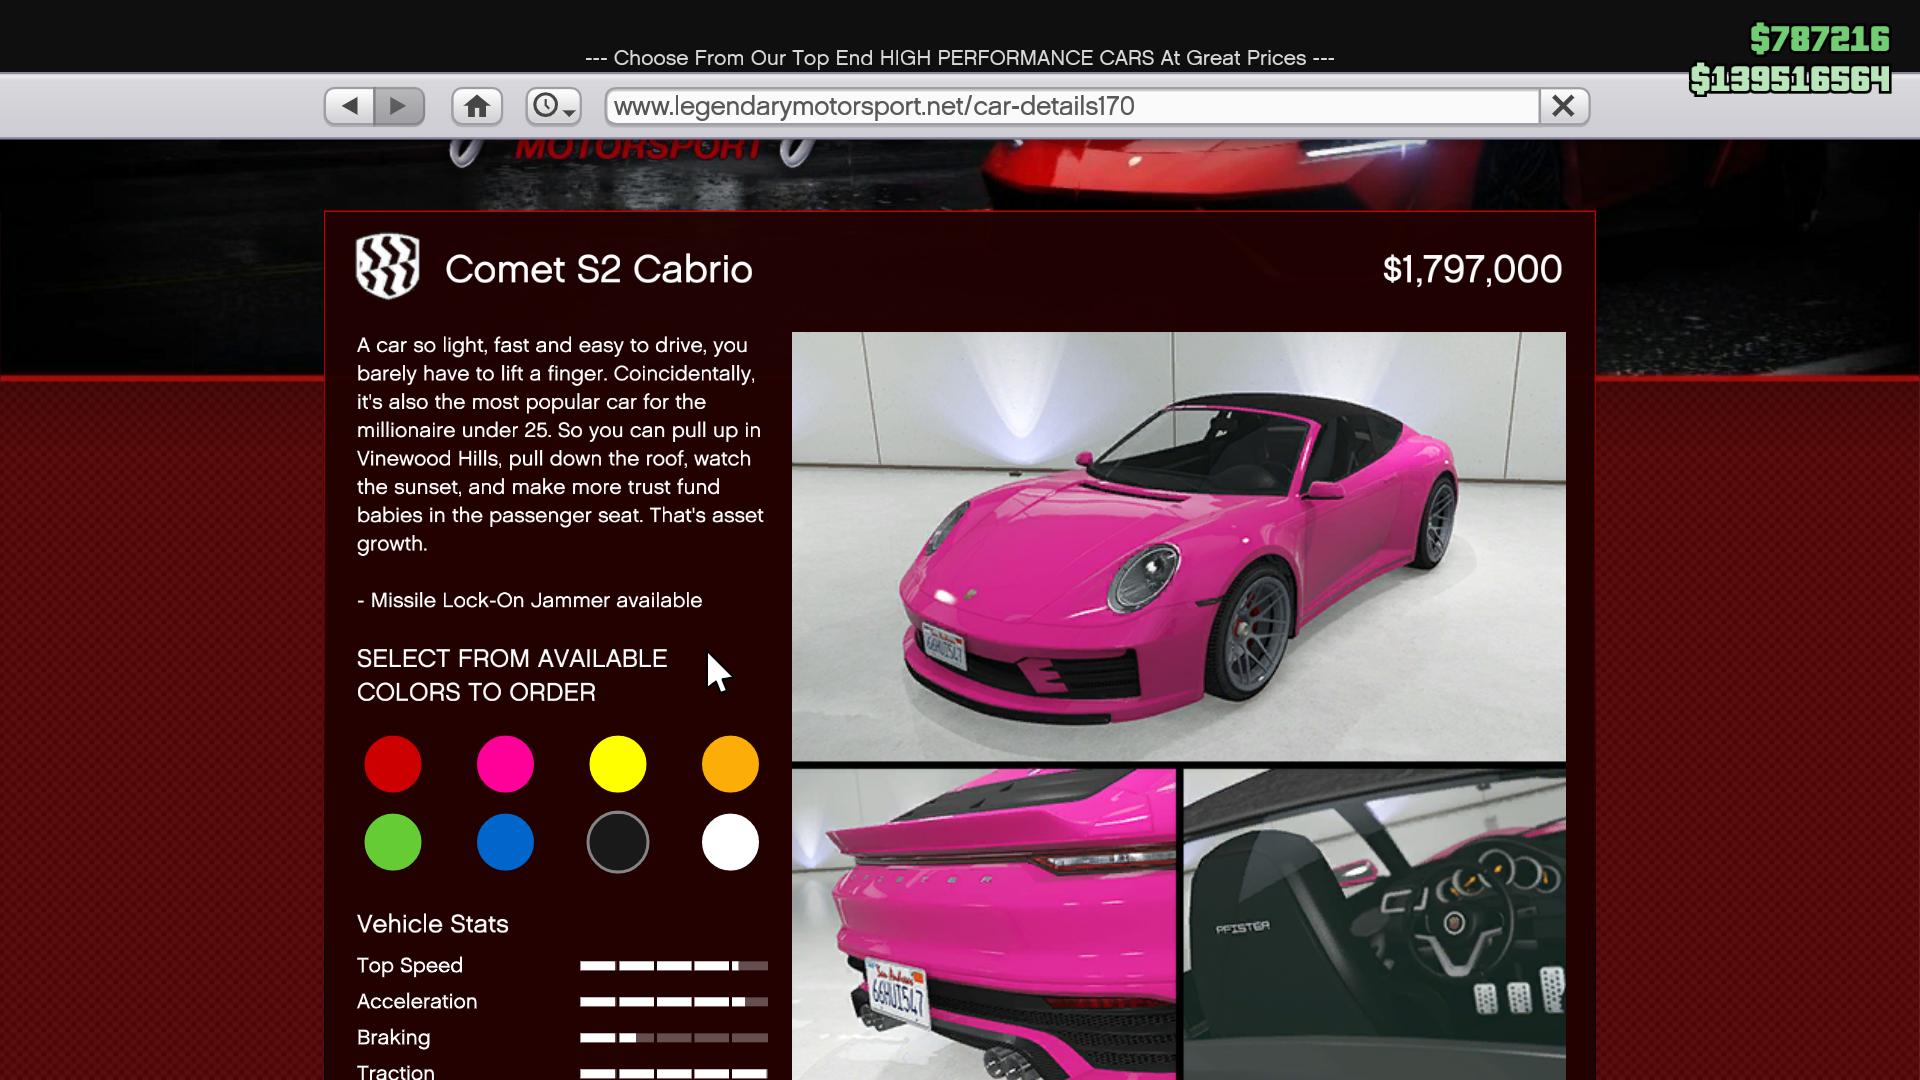Click the forward navigation arrow
The width and height of the screenshot is (1920, 1080).
(400, 106)
